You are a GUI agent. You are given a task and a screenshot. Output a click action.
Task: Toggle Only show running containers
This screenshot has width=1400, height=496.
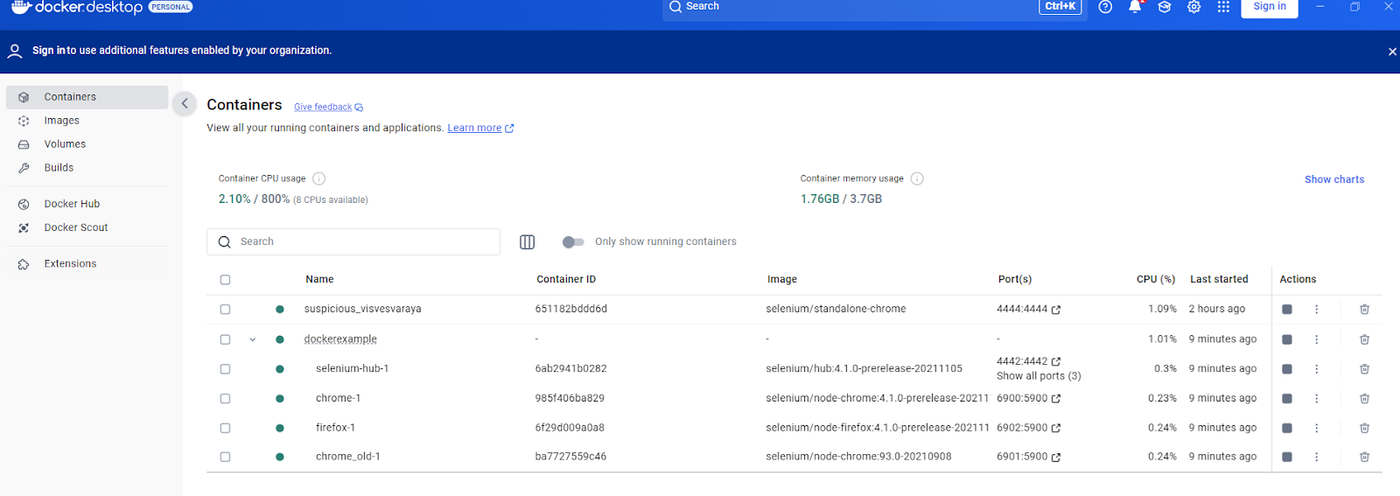pyautogui.click(x=573, y=242)
